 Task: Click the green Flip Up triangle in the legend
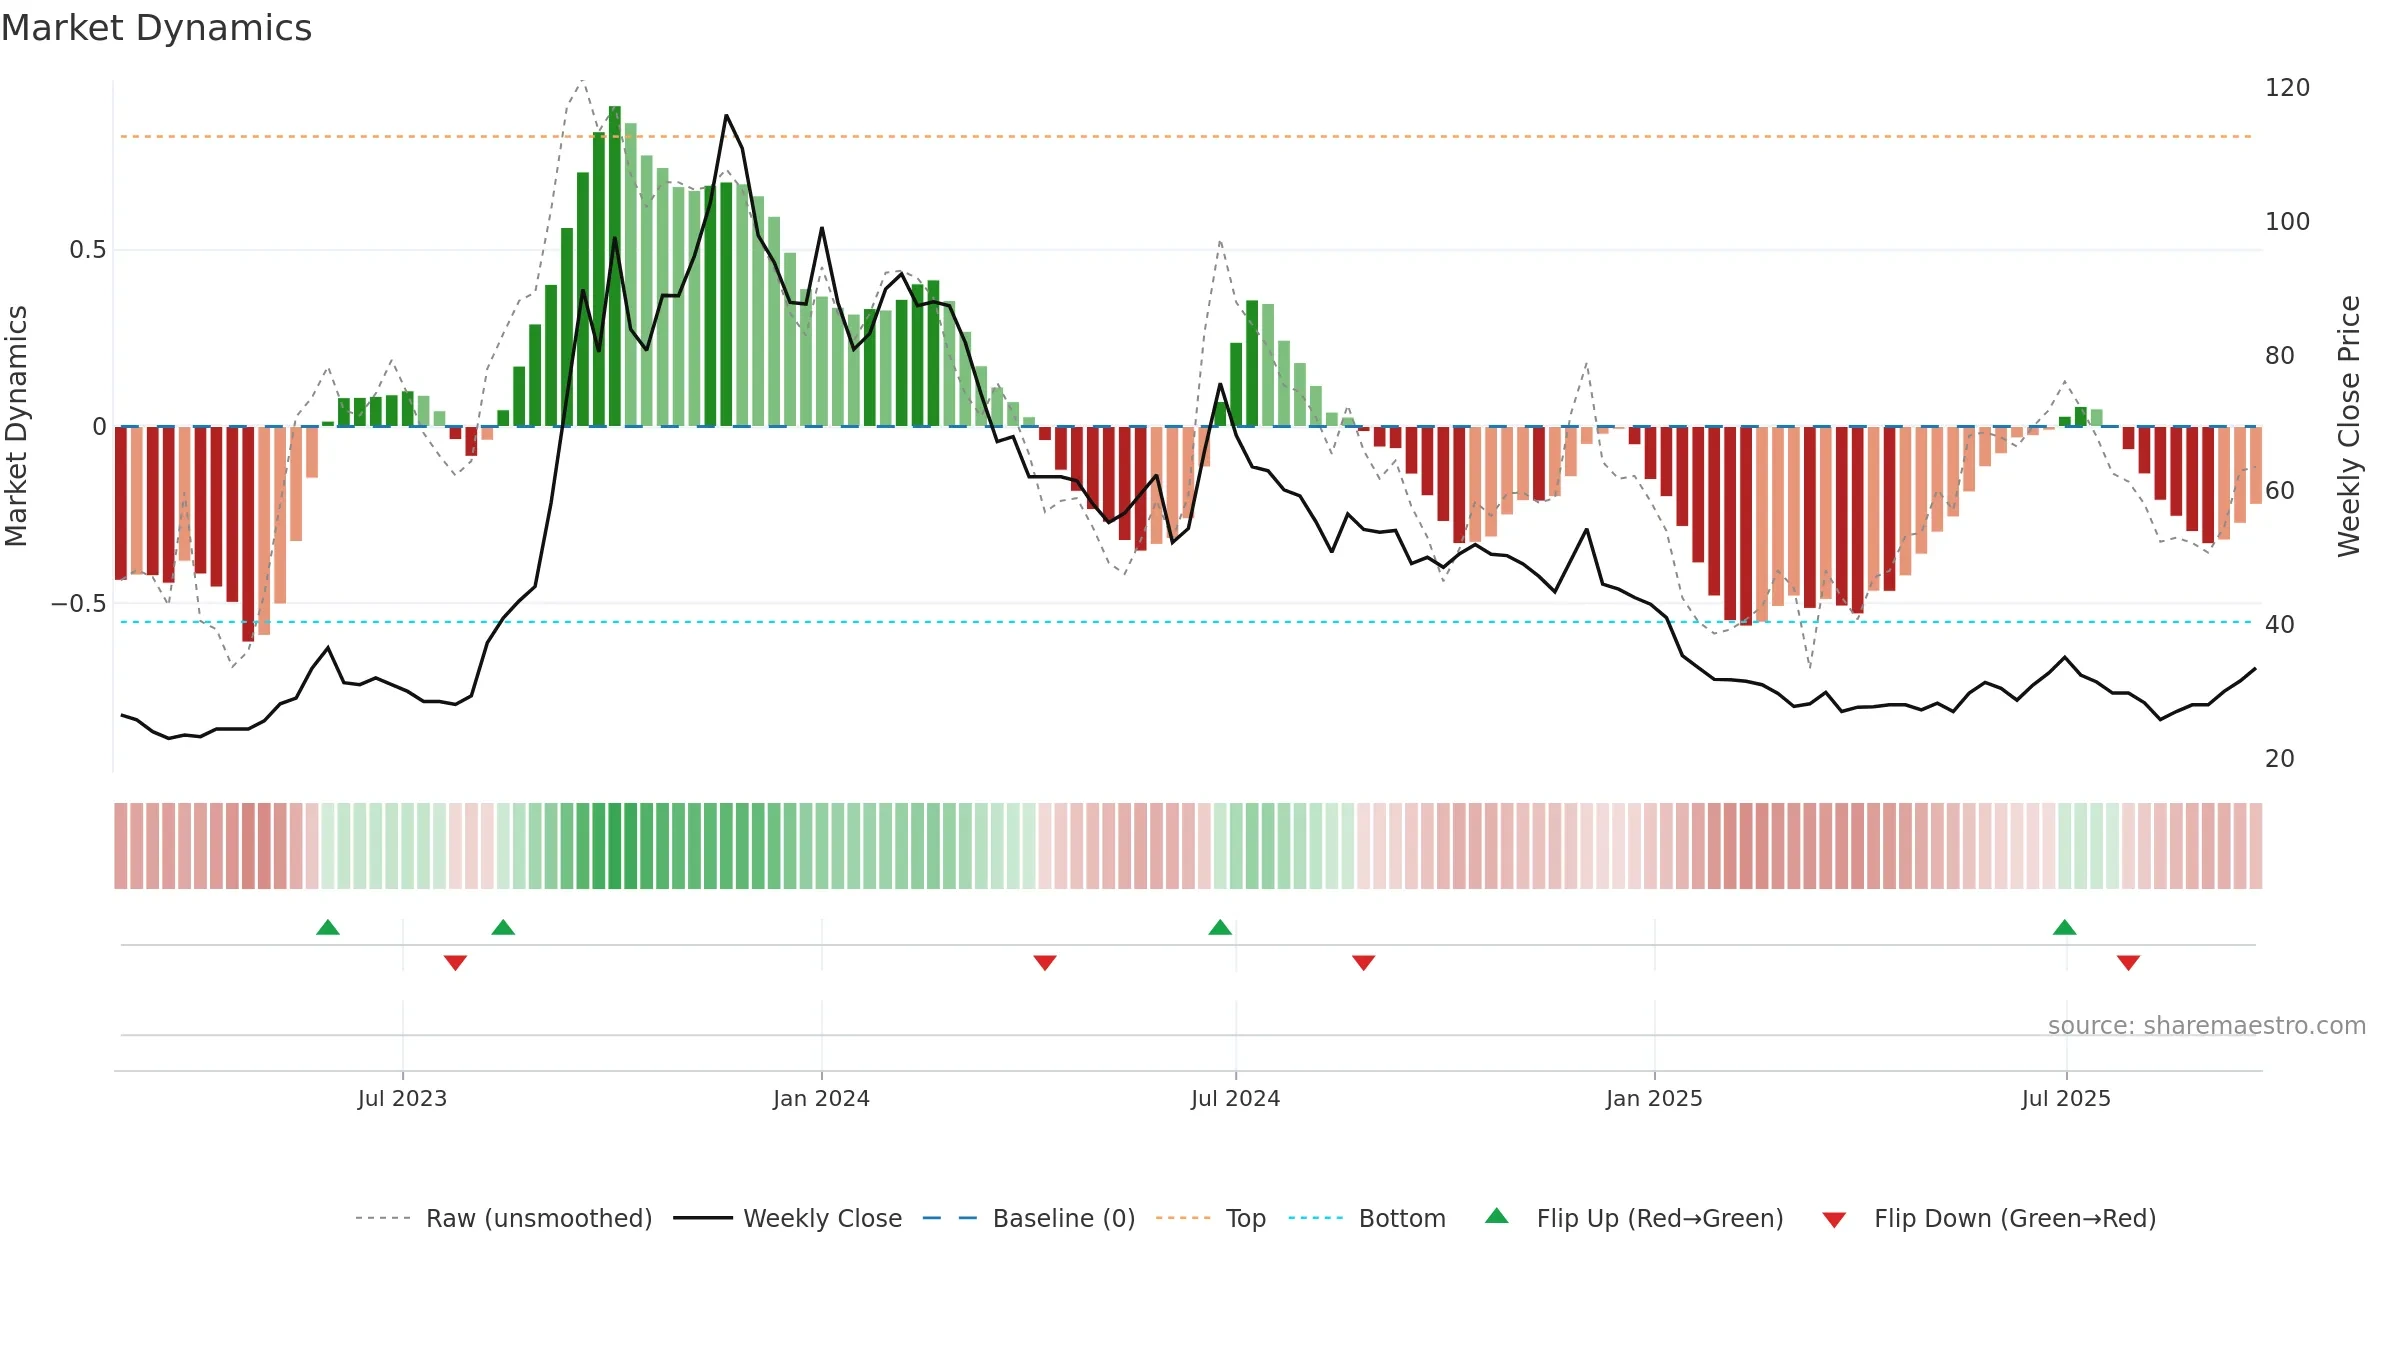1497,1216
